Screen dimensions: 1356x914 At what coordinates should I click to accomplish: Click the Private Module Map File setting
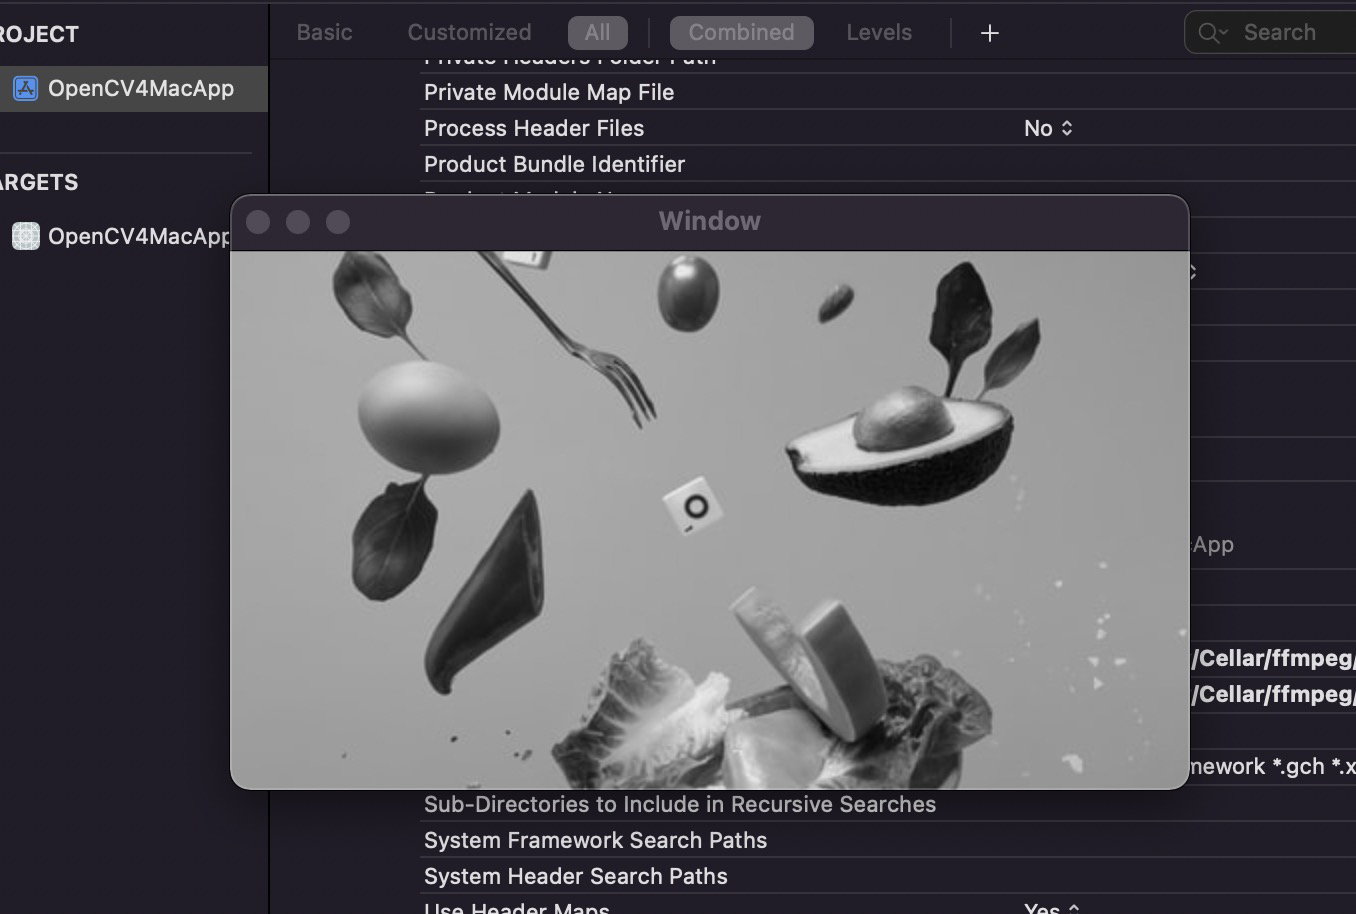549,92
